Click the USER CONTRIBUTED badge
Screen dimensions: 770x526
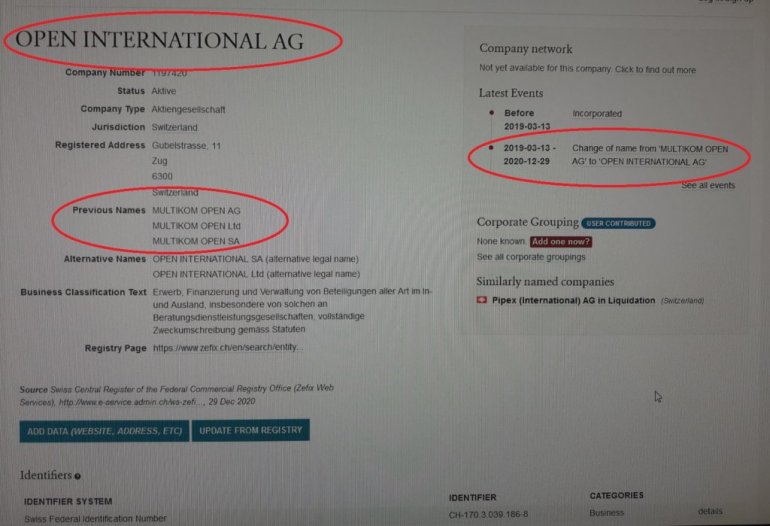[x=618, y=223]
